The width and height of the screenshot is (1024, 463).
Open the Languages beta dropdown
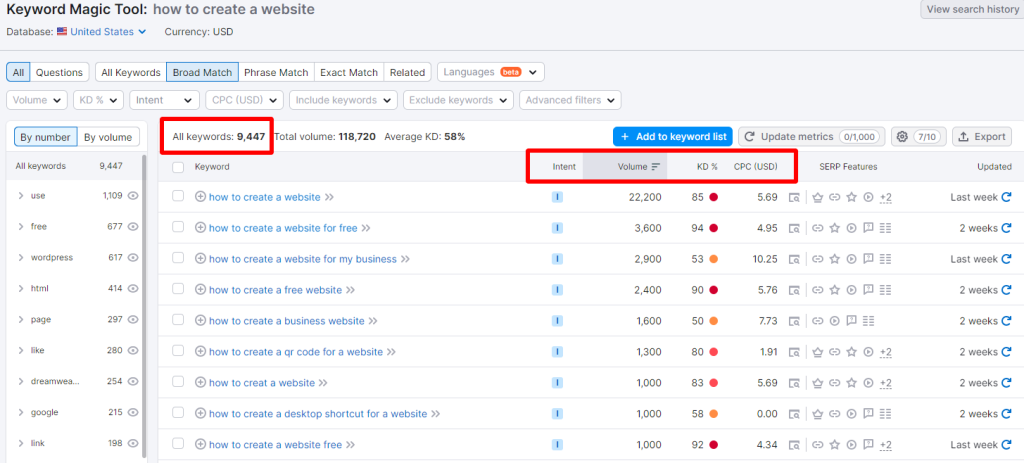490,72
